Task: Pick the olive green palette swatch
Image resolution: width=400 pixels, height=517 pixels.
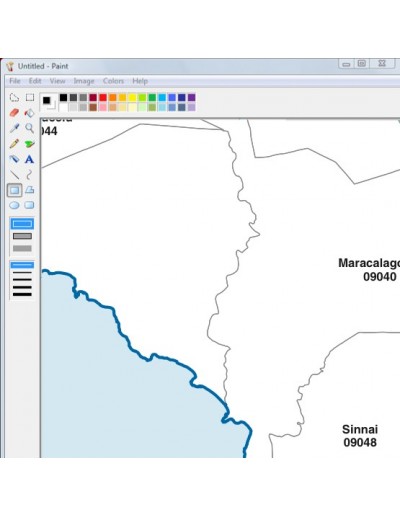Action: (152, 107)
